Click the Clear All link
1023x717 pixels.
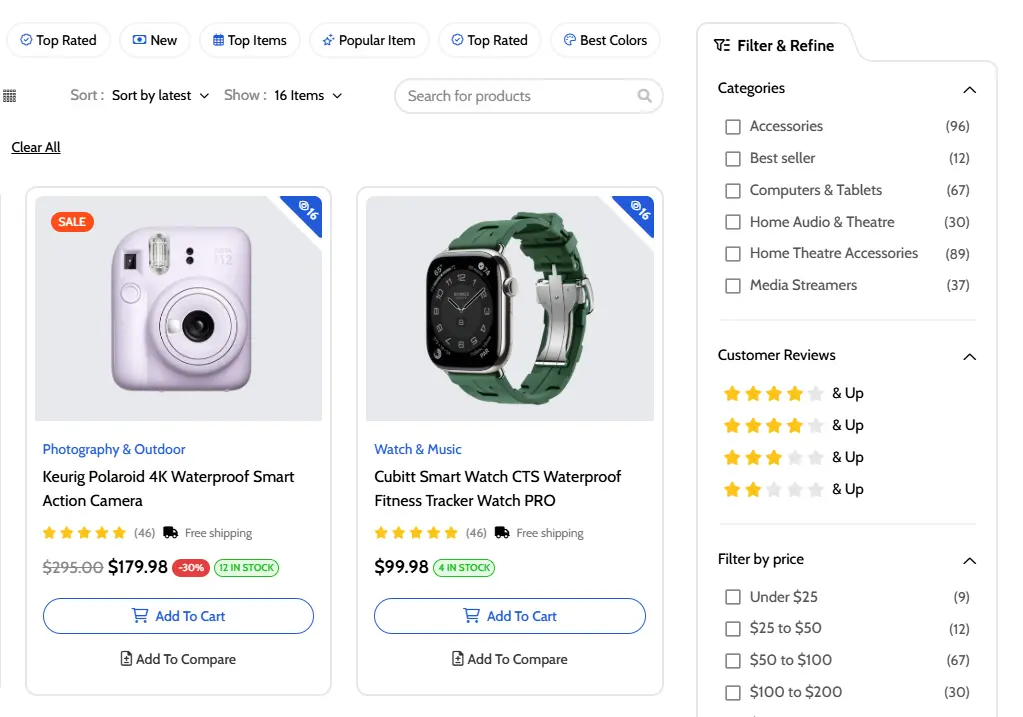click(x=36, y=147)
